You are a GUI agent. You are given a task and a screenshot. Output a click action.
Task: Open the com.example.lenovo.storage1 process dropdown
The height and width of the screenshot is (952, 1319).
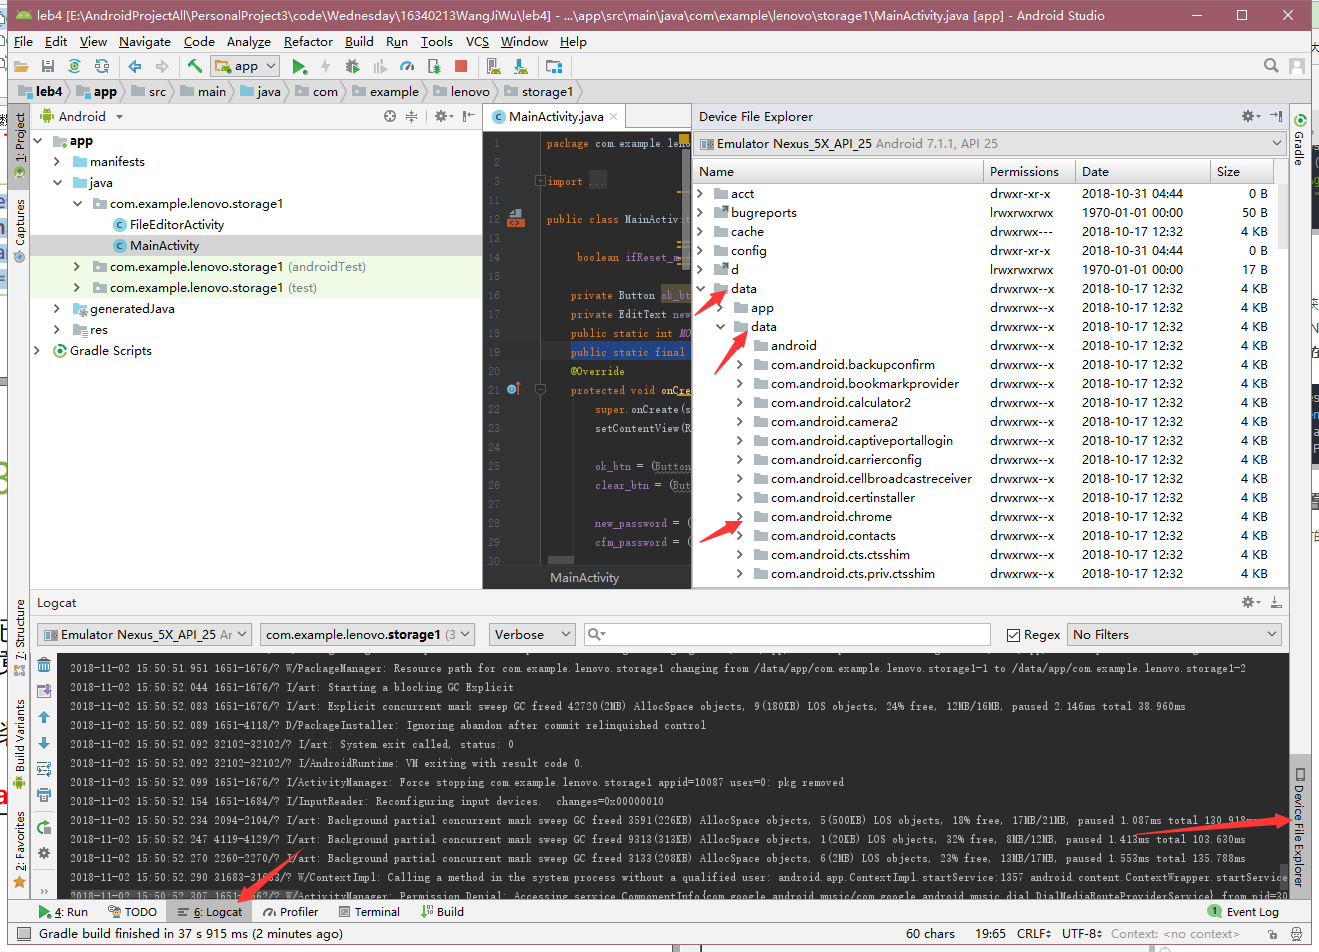click(x=369, y=634)
